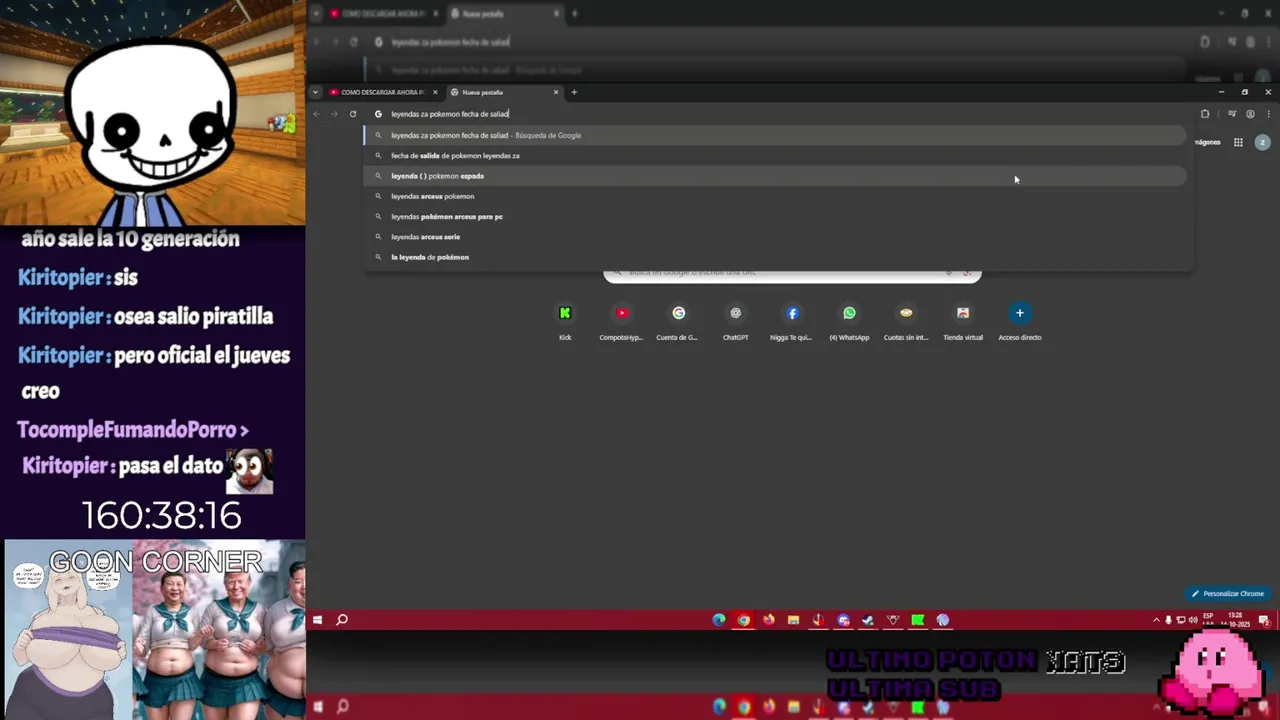Open a new tab with the plus button in front window
1280x720 pixels.
[x=574, y=92]
